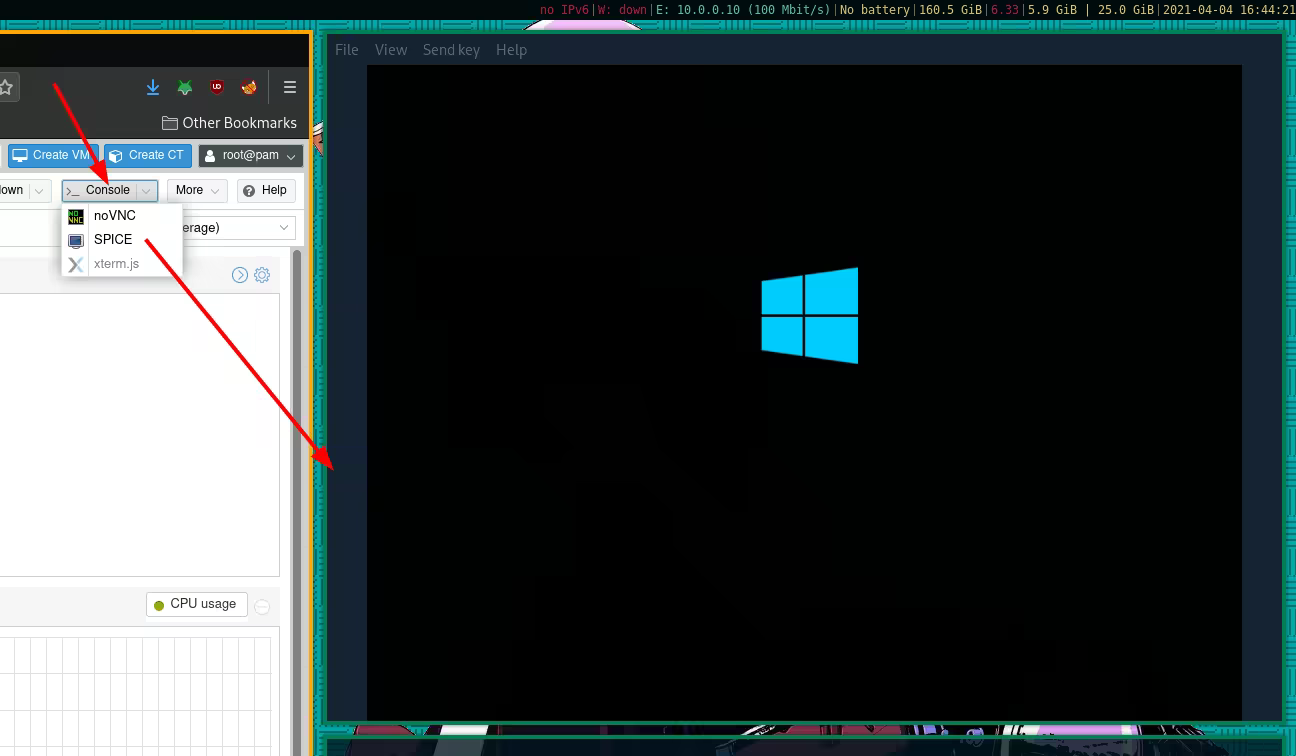Click the Windows logo in VM display
The width and height of the screenshot is (1296, 756).
coord(810,315)
